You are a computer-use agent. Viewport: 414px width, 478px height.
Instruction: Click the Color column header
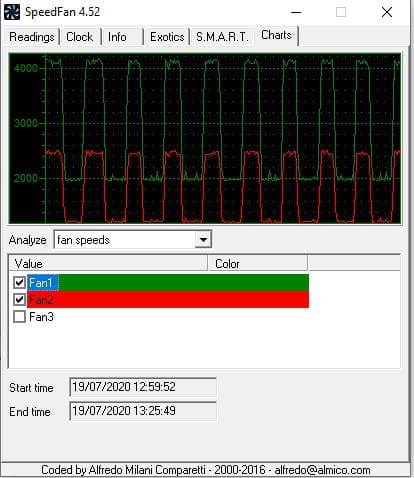coord(257,264)
